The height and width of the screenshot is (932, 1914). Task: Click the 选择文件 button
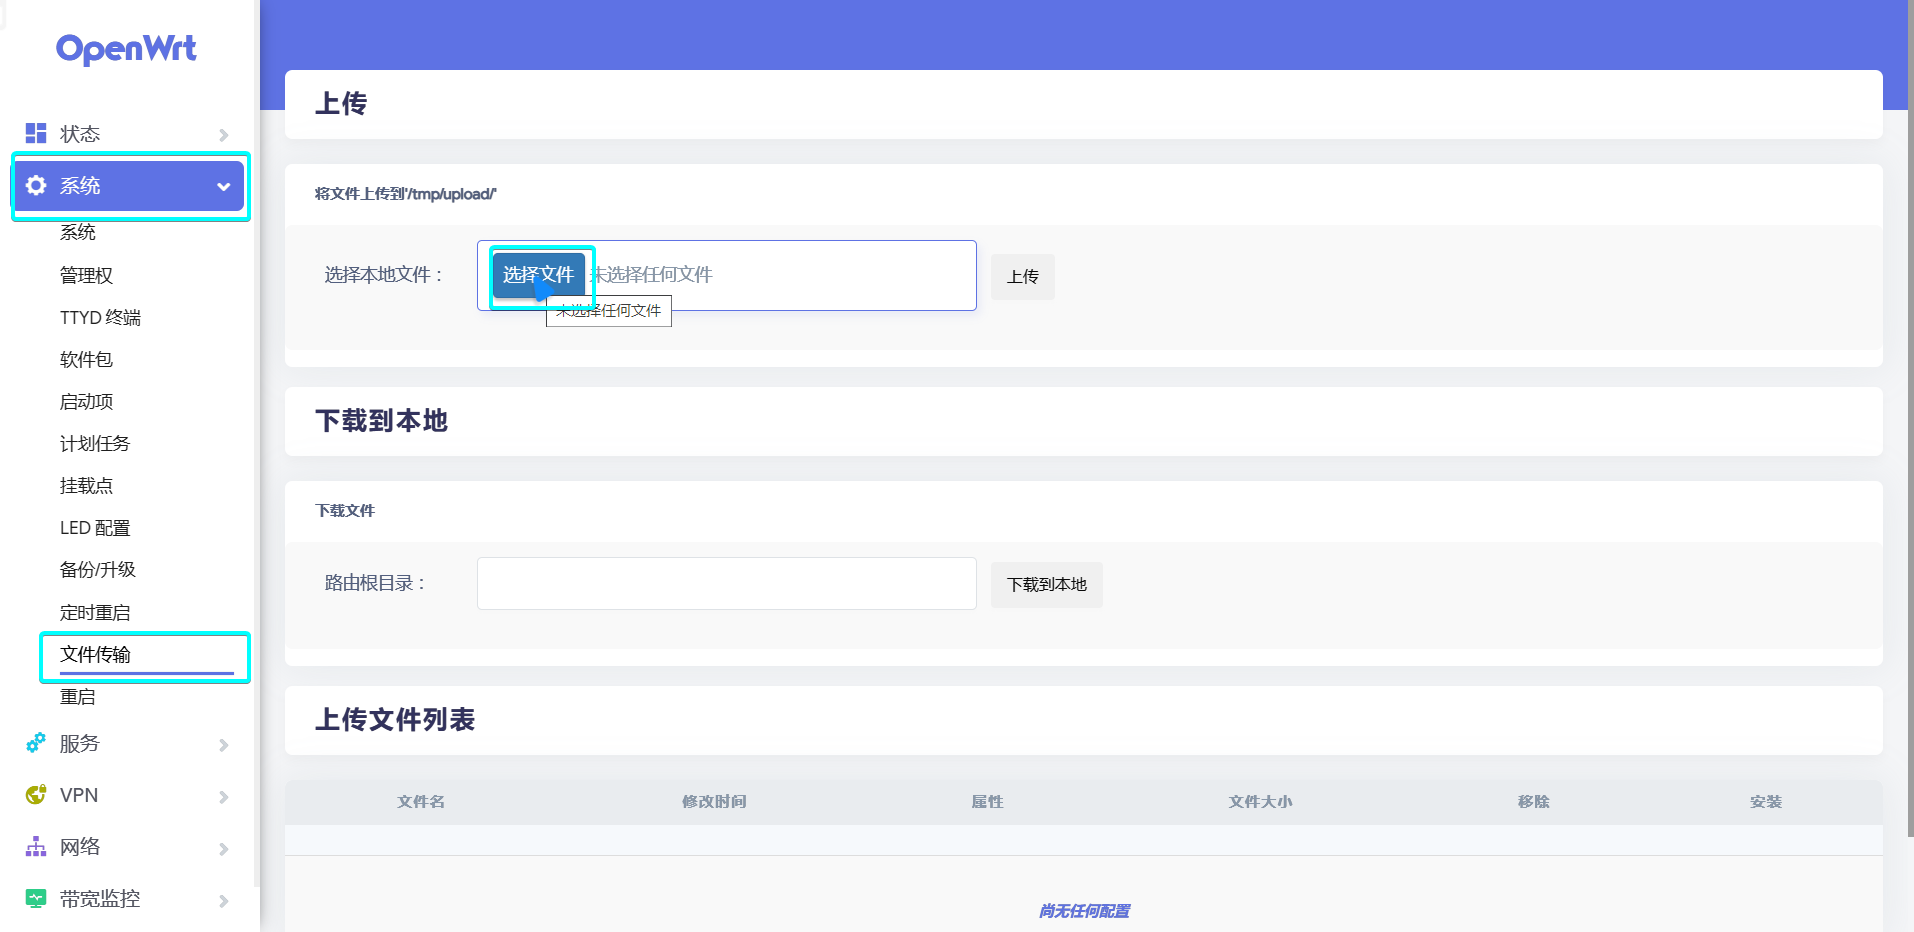click(538, 275)
